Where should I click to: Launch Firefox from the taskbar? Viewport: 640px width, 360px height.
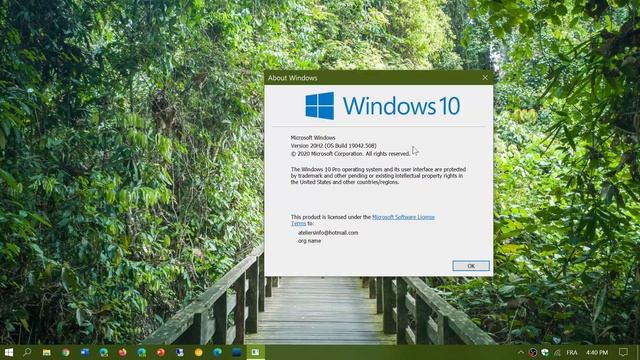[122, 352]
